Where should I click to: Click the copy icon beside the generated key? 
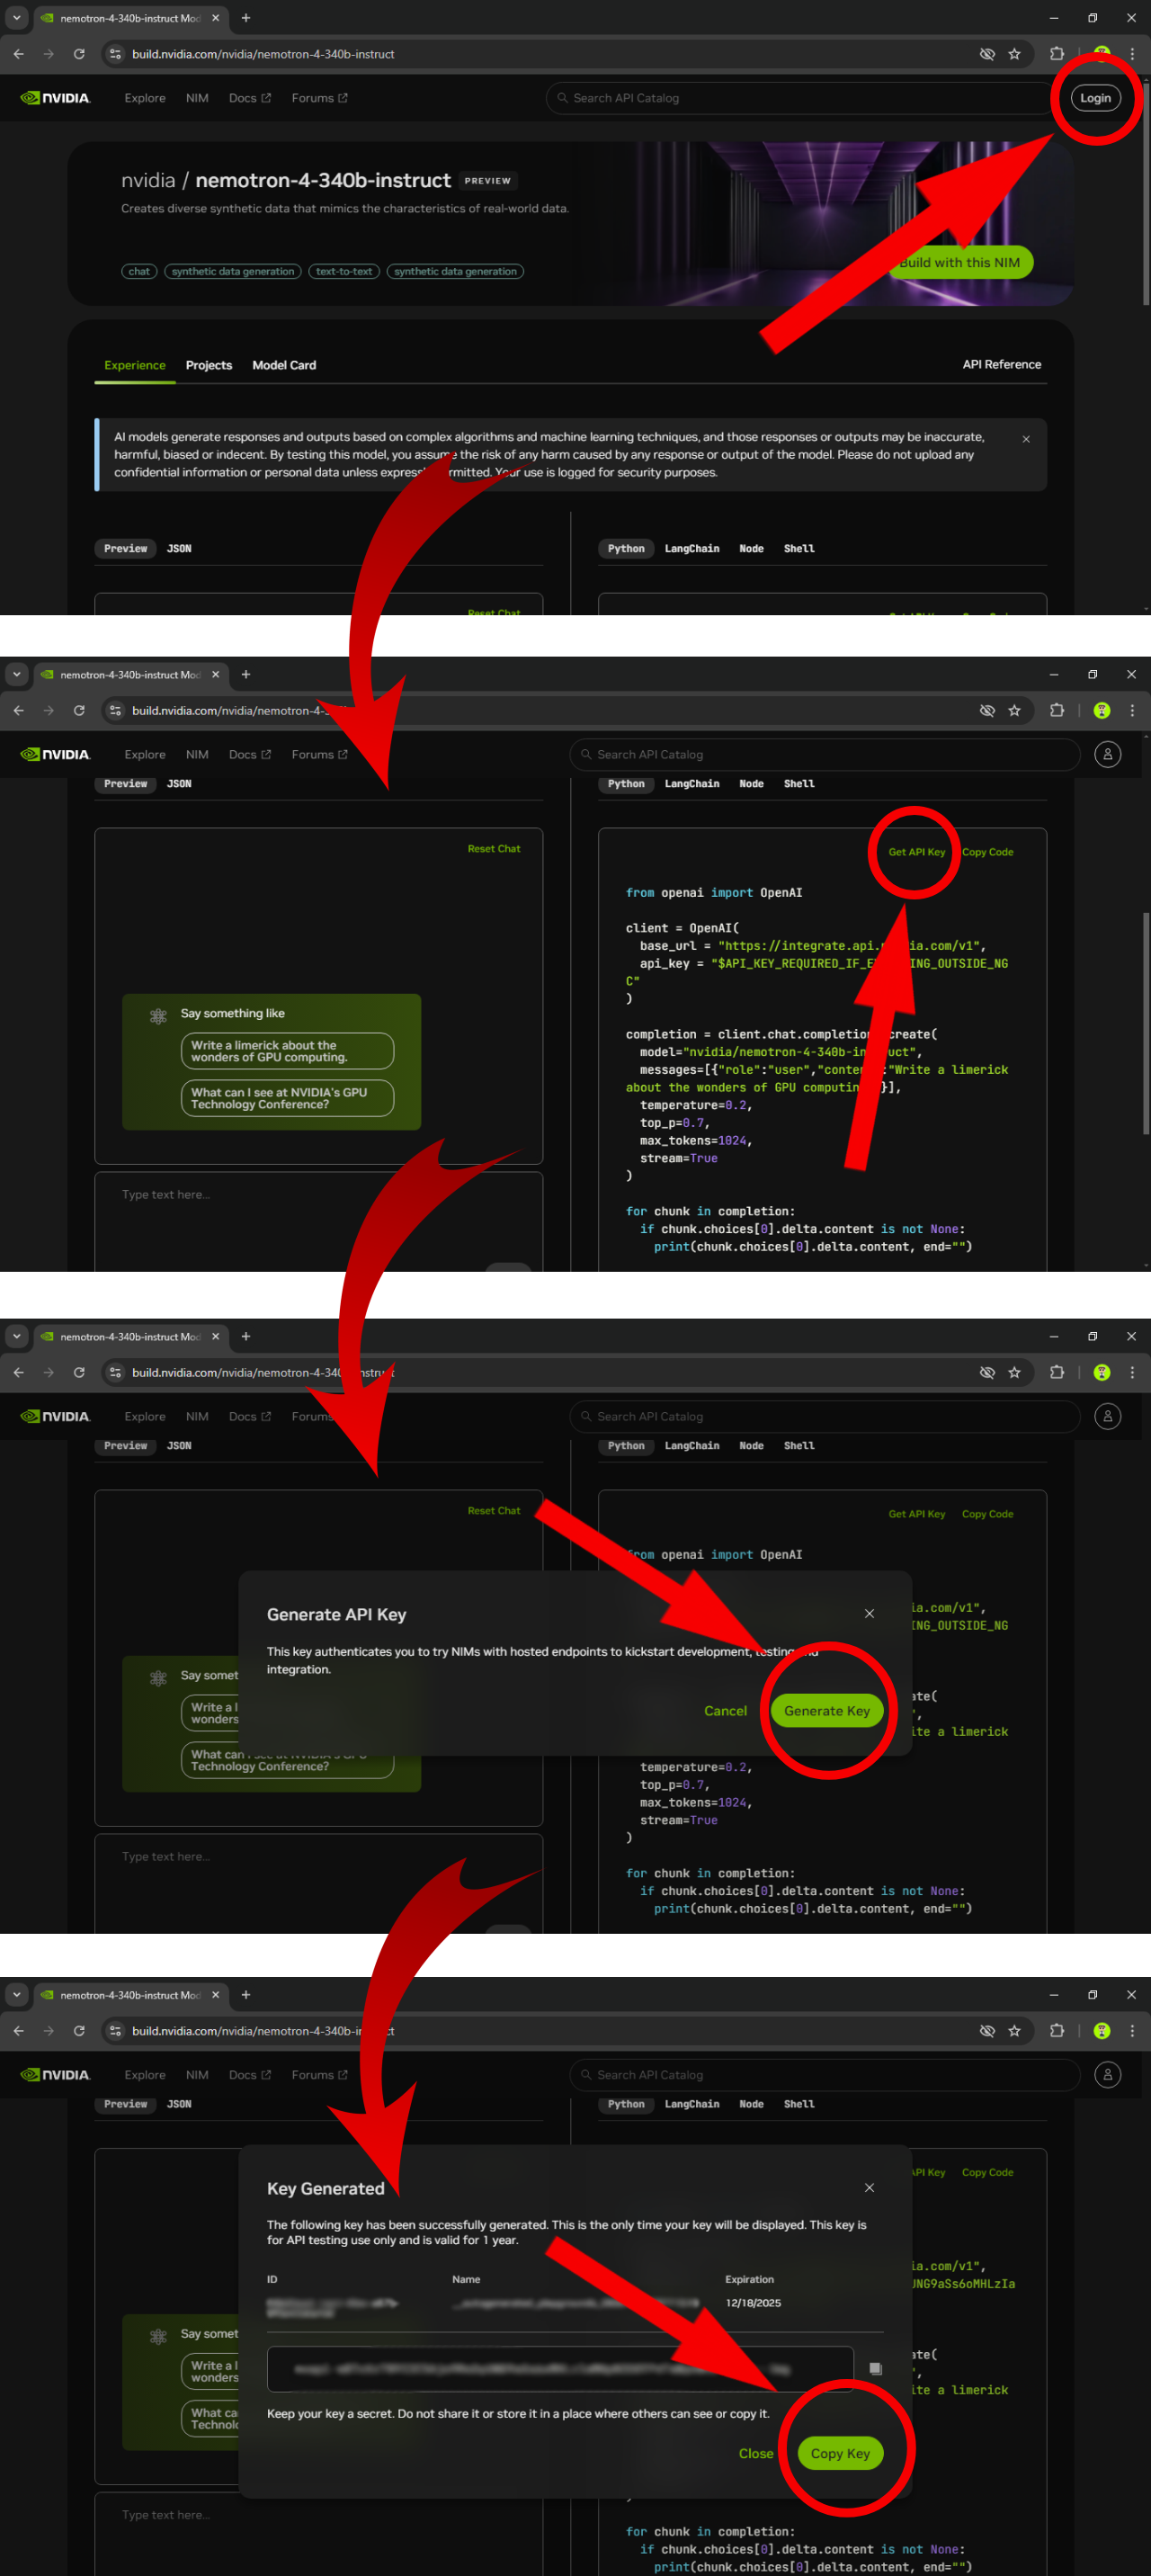click(x=874, y=2368)
